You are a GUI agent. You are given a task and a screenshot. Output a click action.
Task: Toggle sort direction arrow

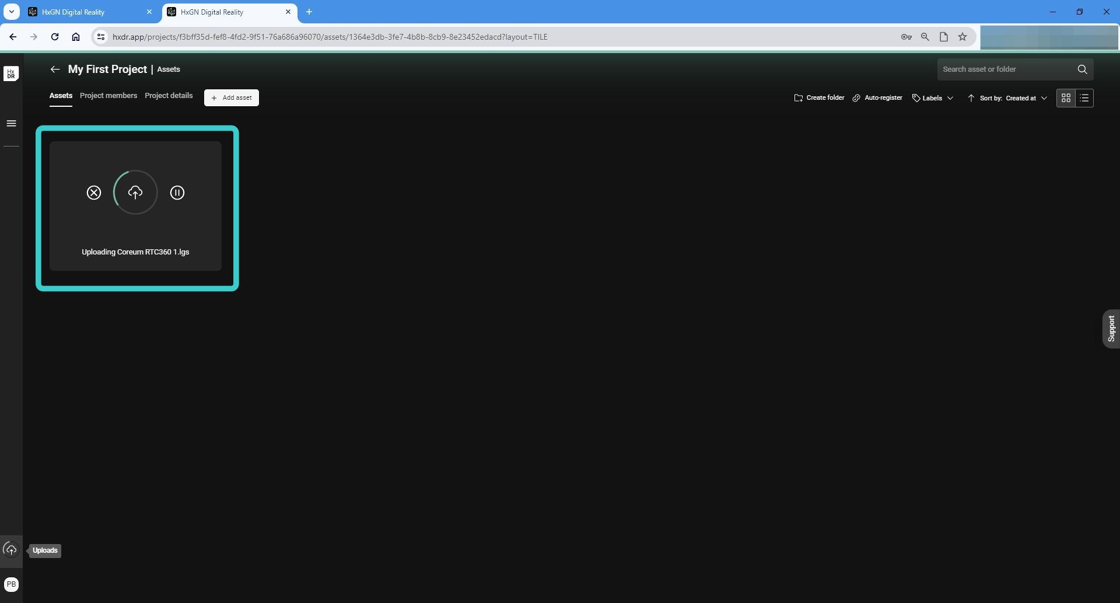pos(970,98)
